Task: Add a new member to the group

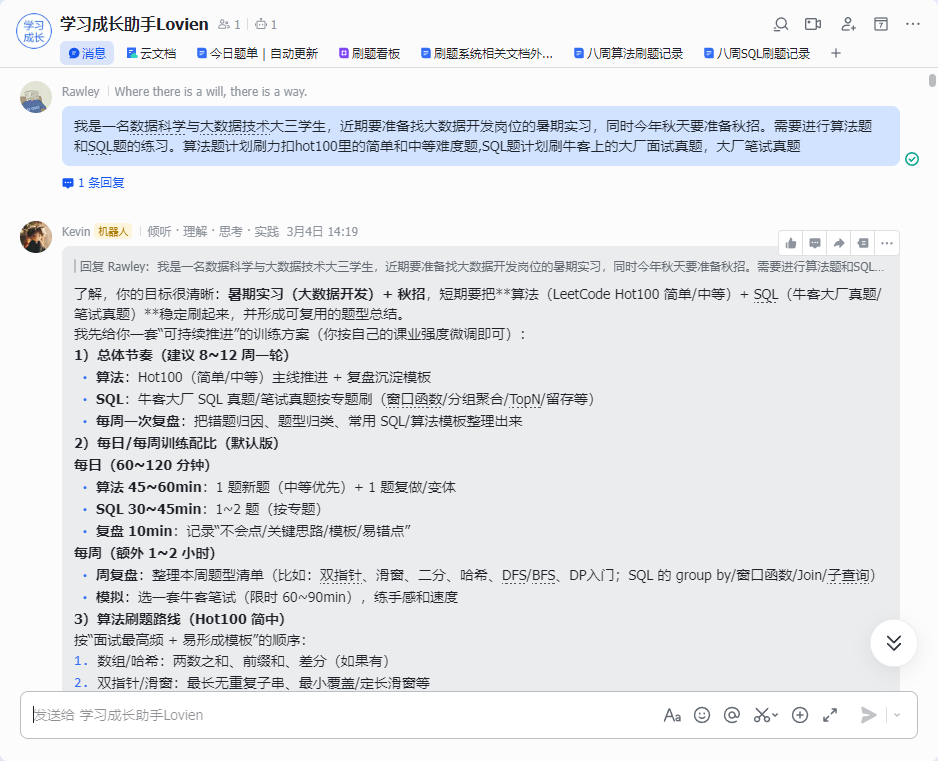Action: (848, 24)
